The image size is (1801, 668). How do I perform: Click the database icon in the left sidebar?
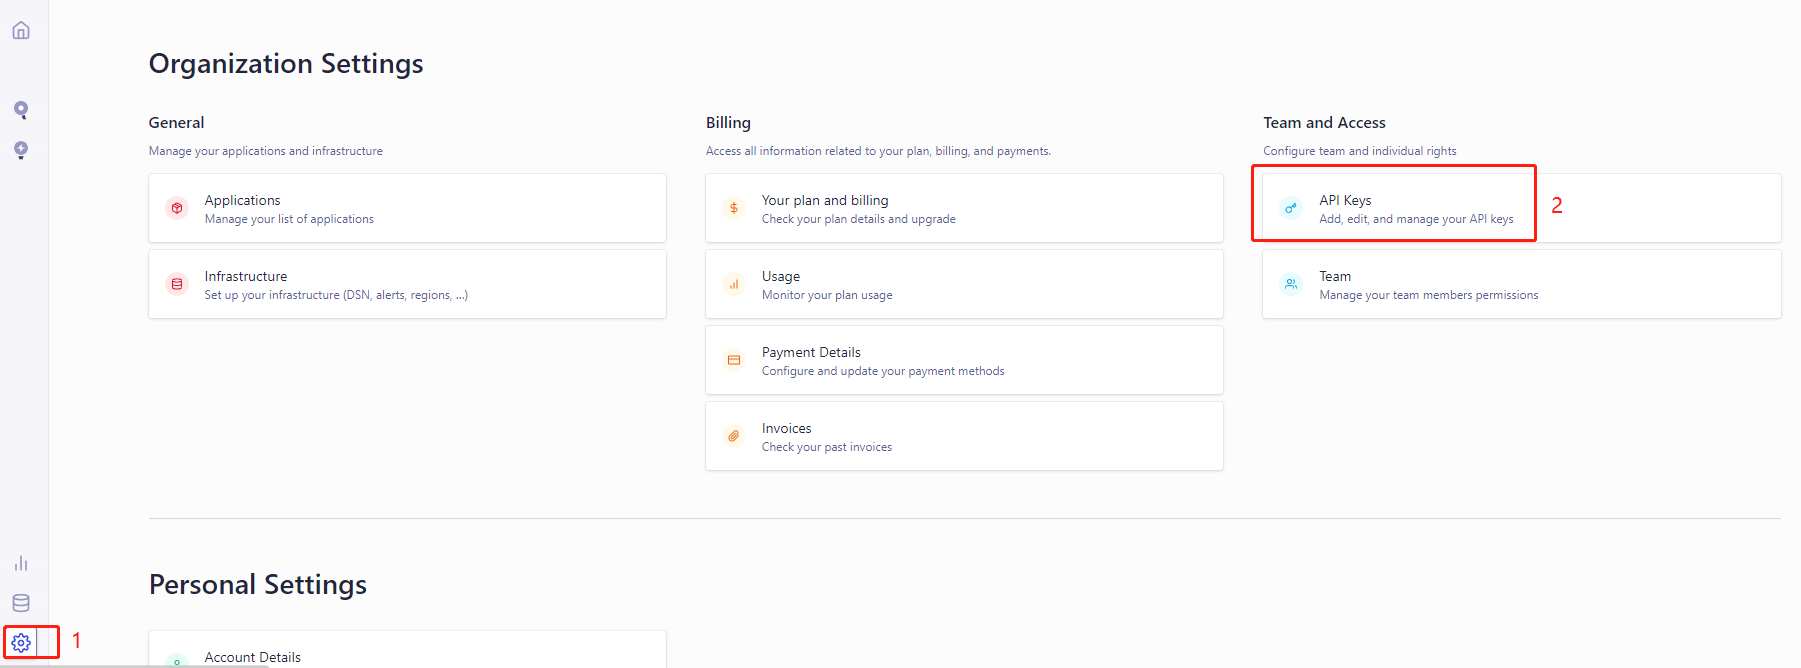[x=21, y=603]
